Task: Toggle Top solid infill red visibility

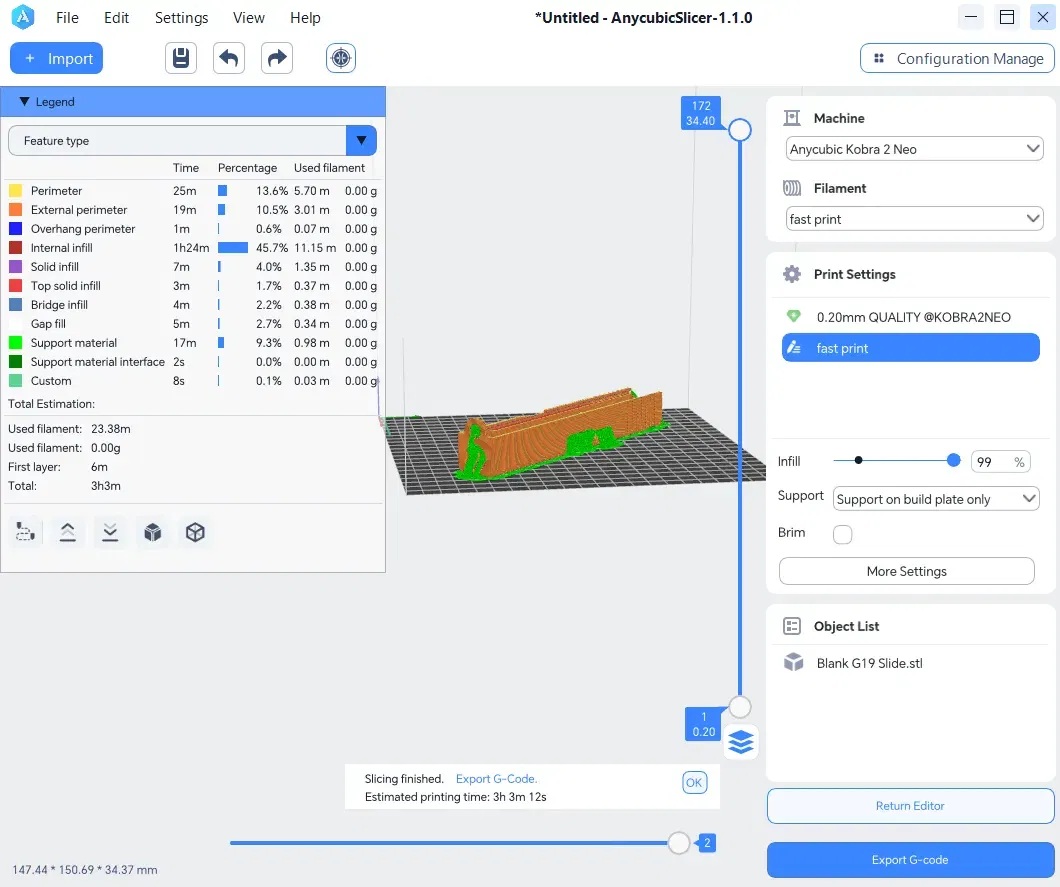Action: point(16,285)
